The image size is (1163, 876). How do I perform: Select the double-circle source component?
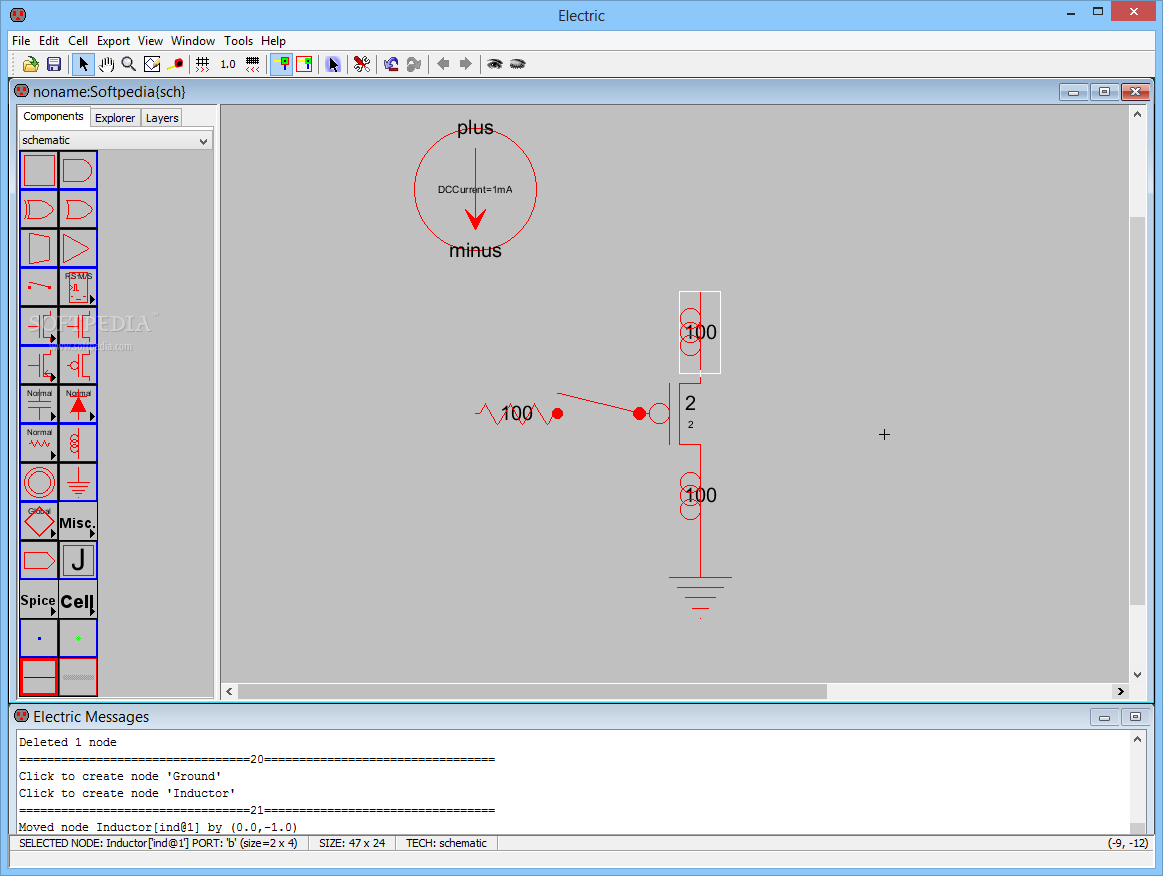tap(39, 482)
